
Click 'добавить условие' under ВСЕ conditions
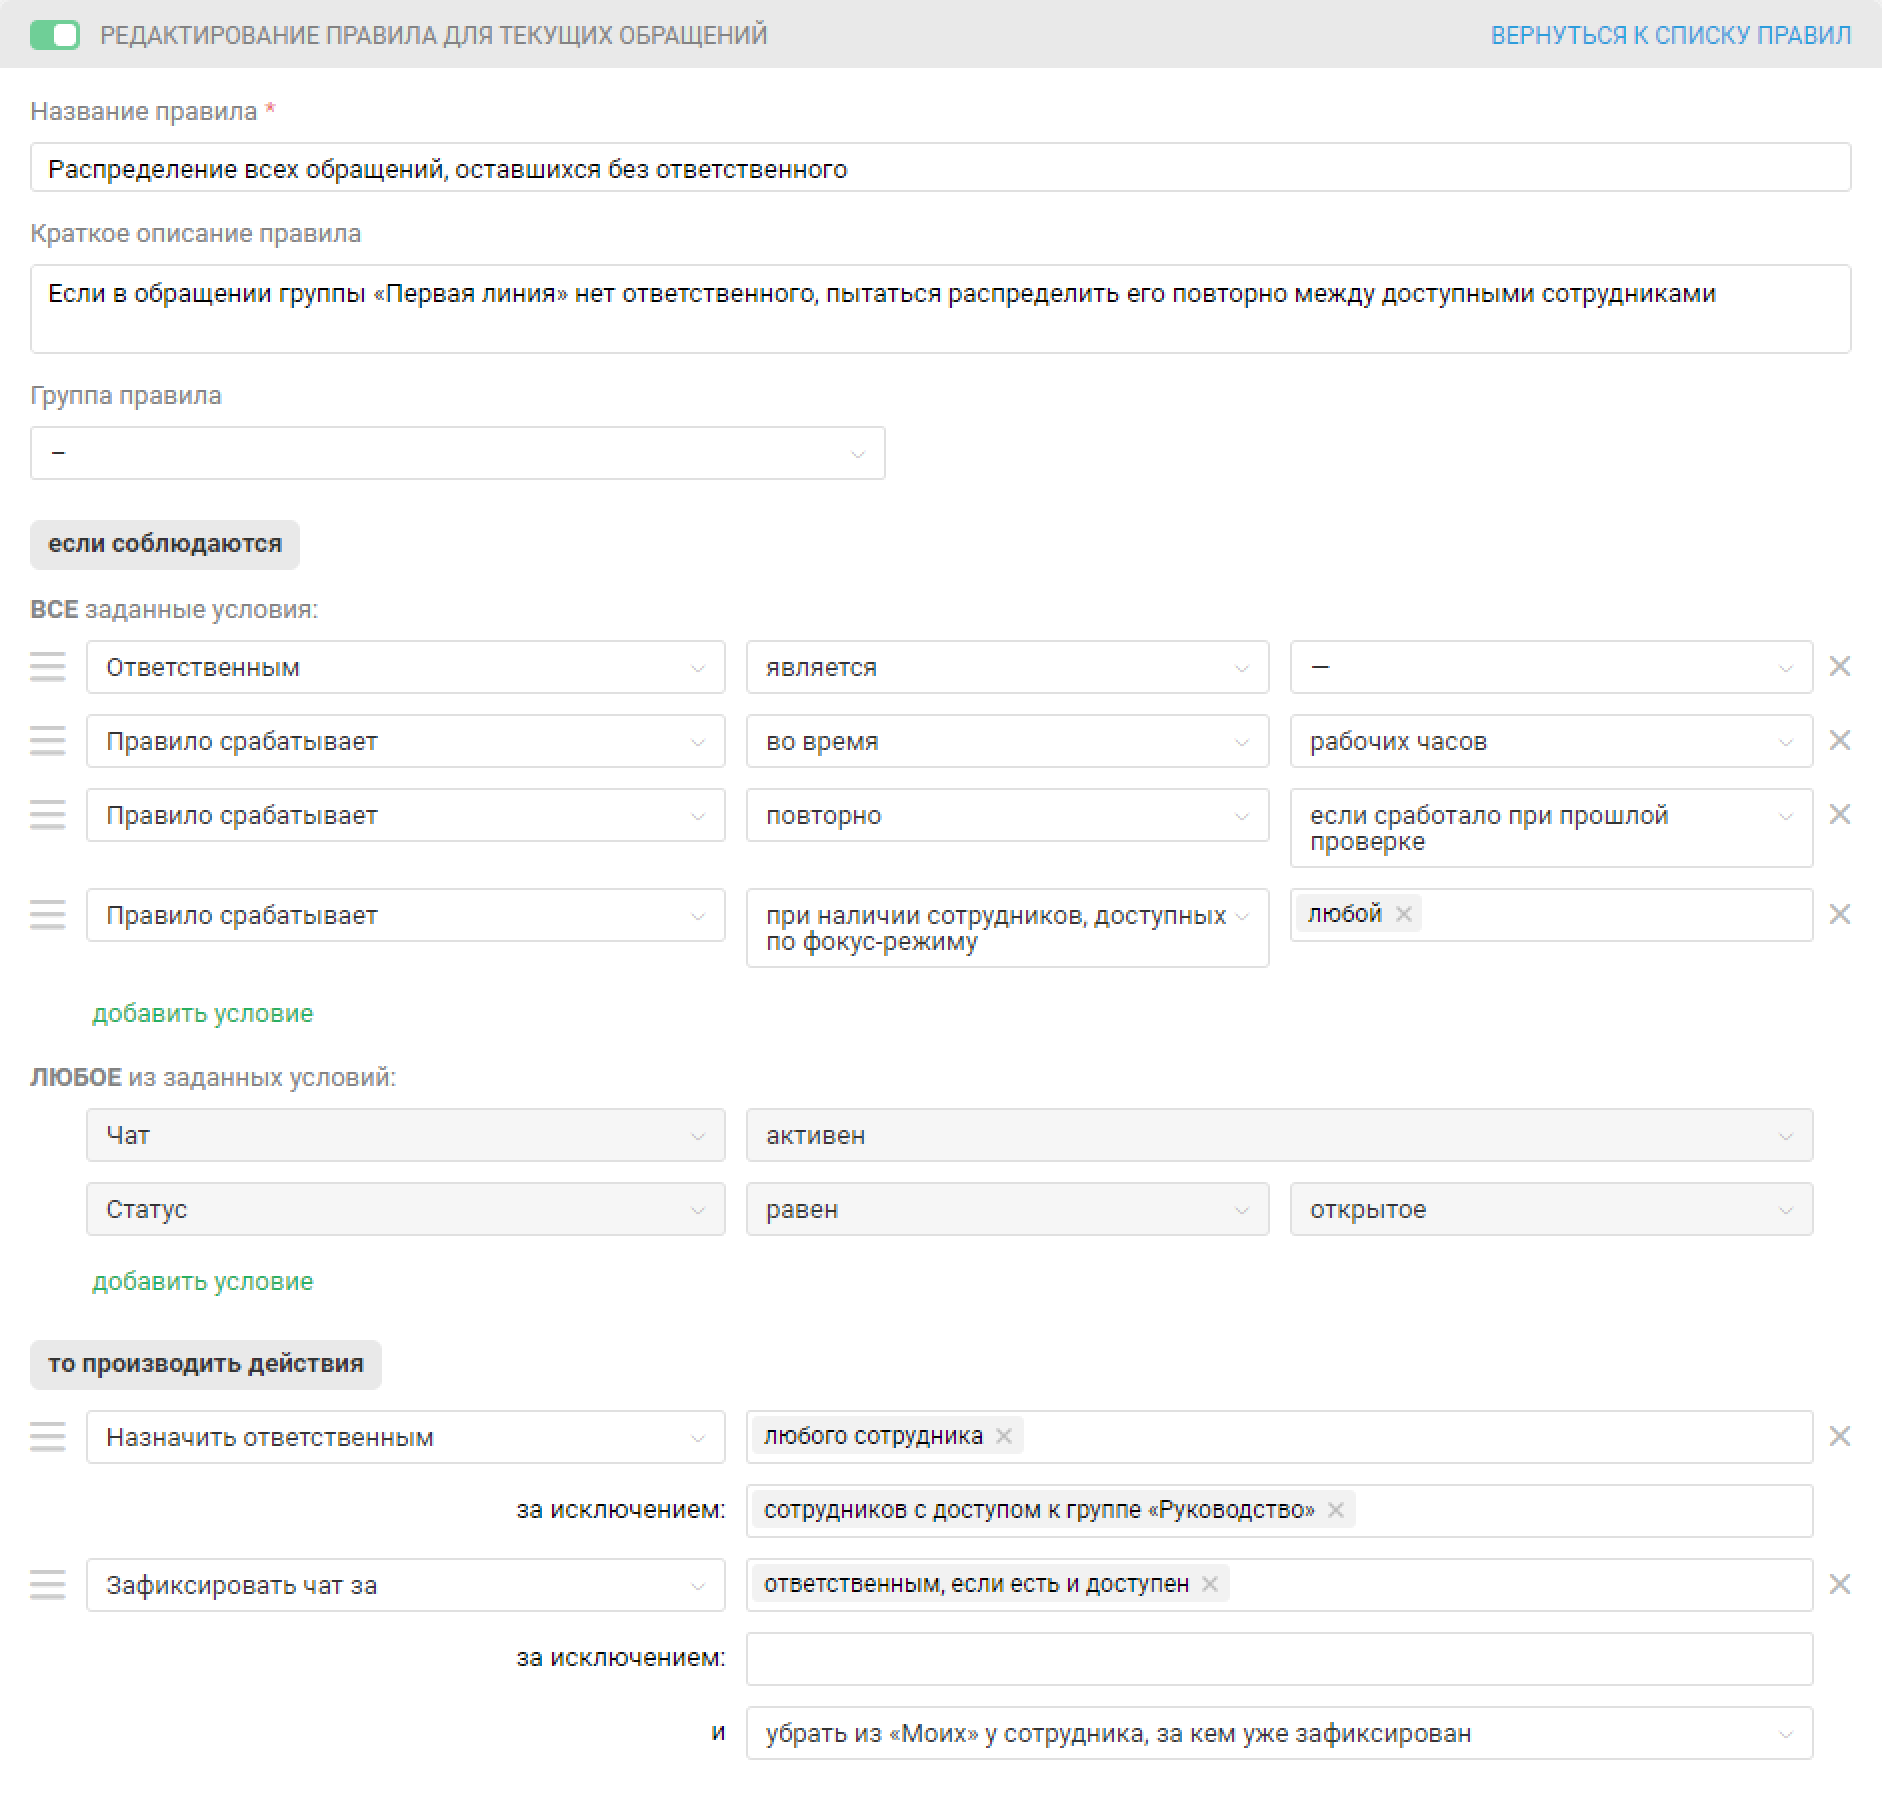pyautogui.click(x=203, y=1013)
